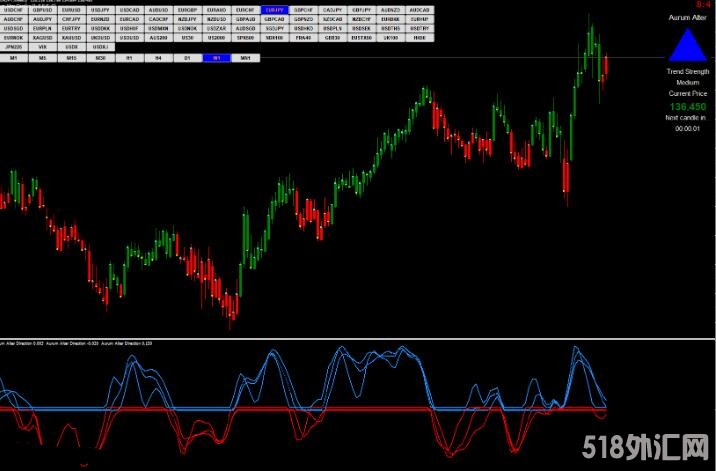Select the USDCHF symbol button
The width and height of the screenshot is (716, 471).
click(x=14, y=10)
